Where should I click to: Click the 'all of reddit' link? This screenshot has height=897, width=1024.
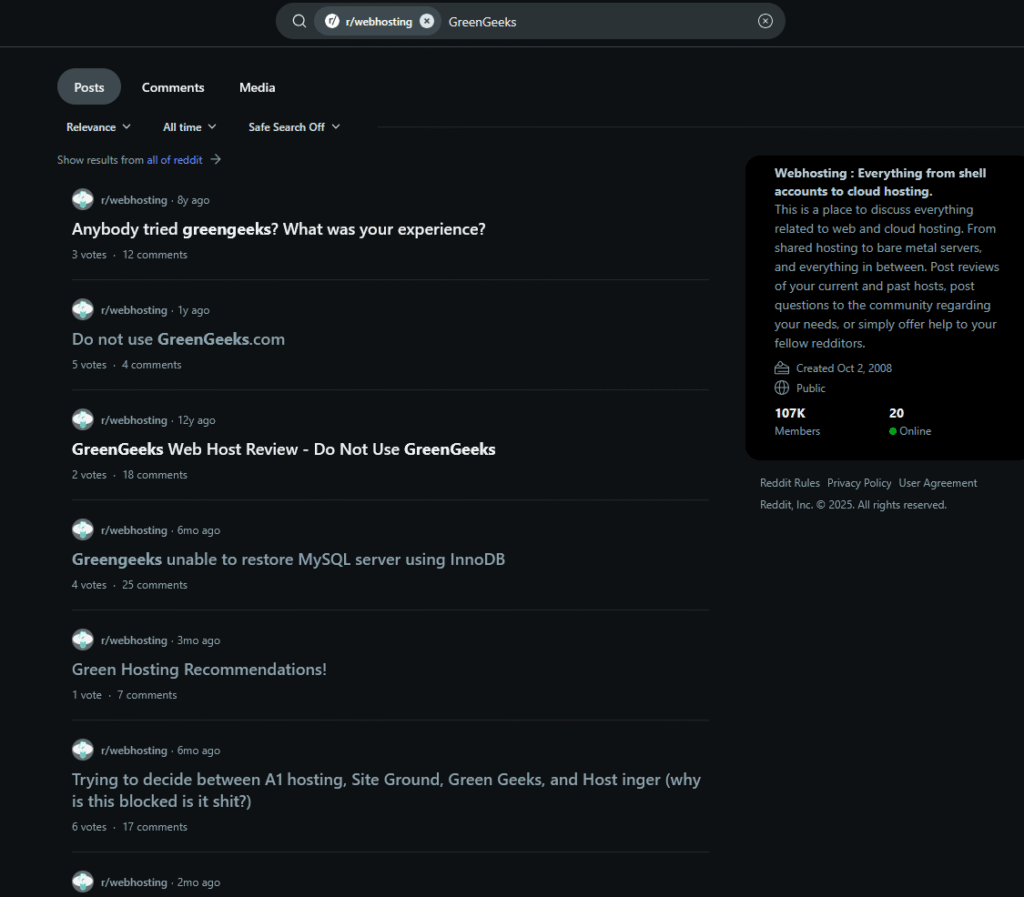pos(175,160)
